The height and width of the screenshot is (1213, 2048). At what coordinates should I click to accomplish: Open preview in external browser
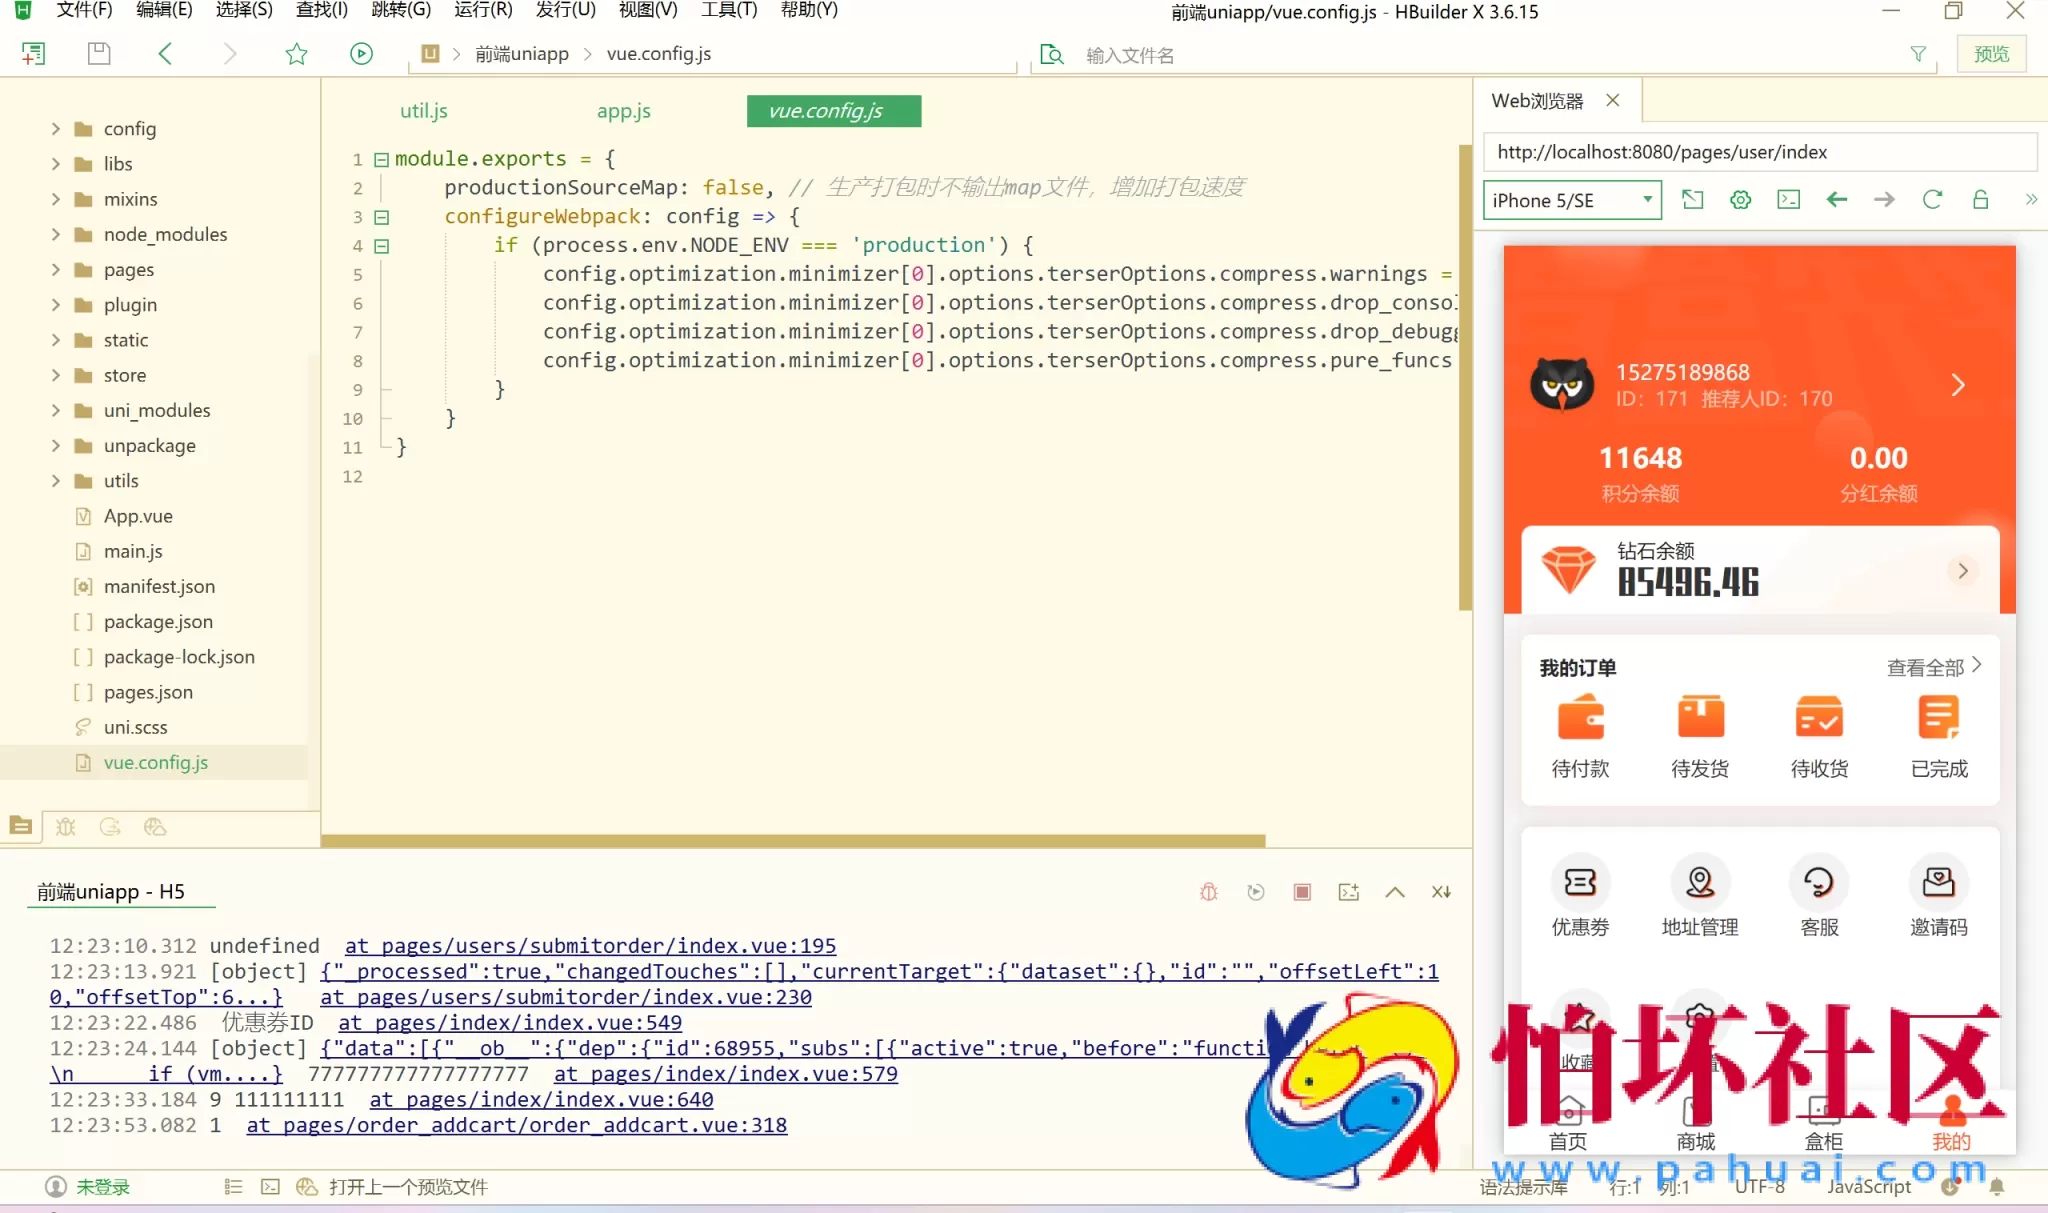pyautogui.click(x=1693, y=200)
